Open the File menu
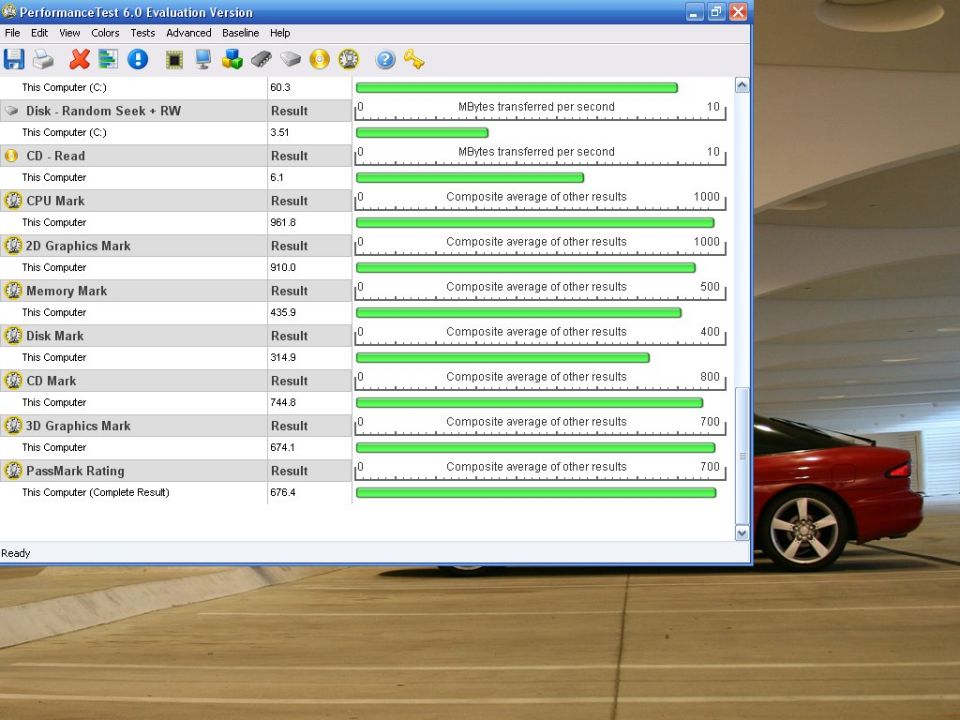 click(12, 33)
